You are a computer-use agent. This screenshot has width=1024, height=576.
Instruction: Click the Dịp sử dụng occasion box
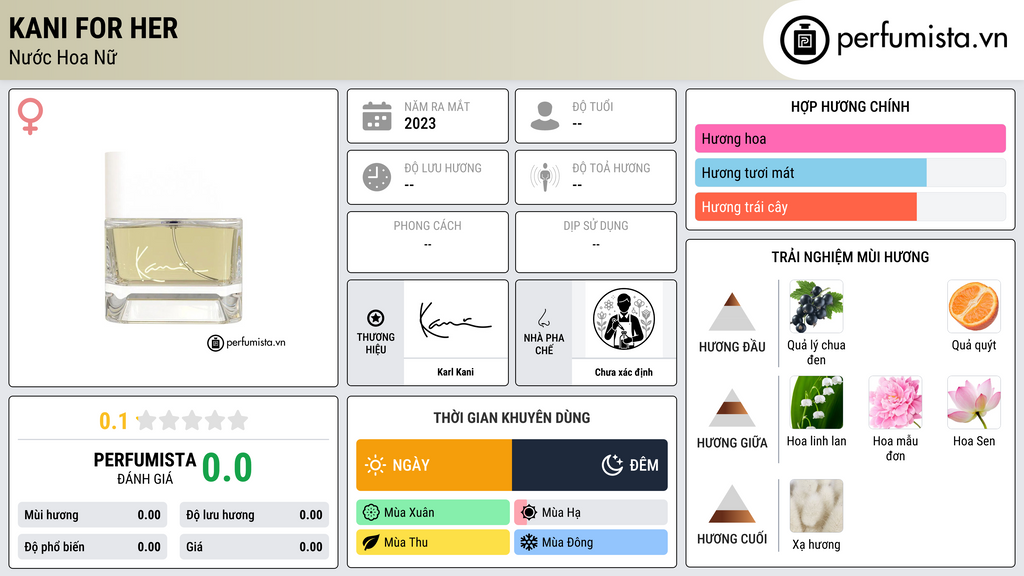click(596, 242)
